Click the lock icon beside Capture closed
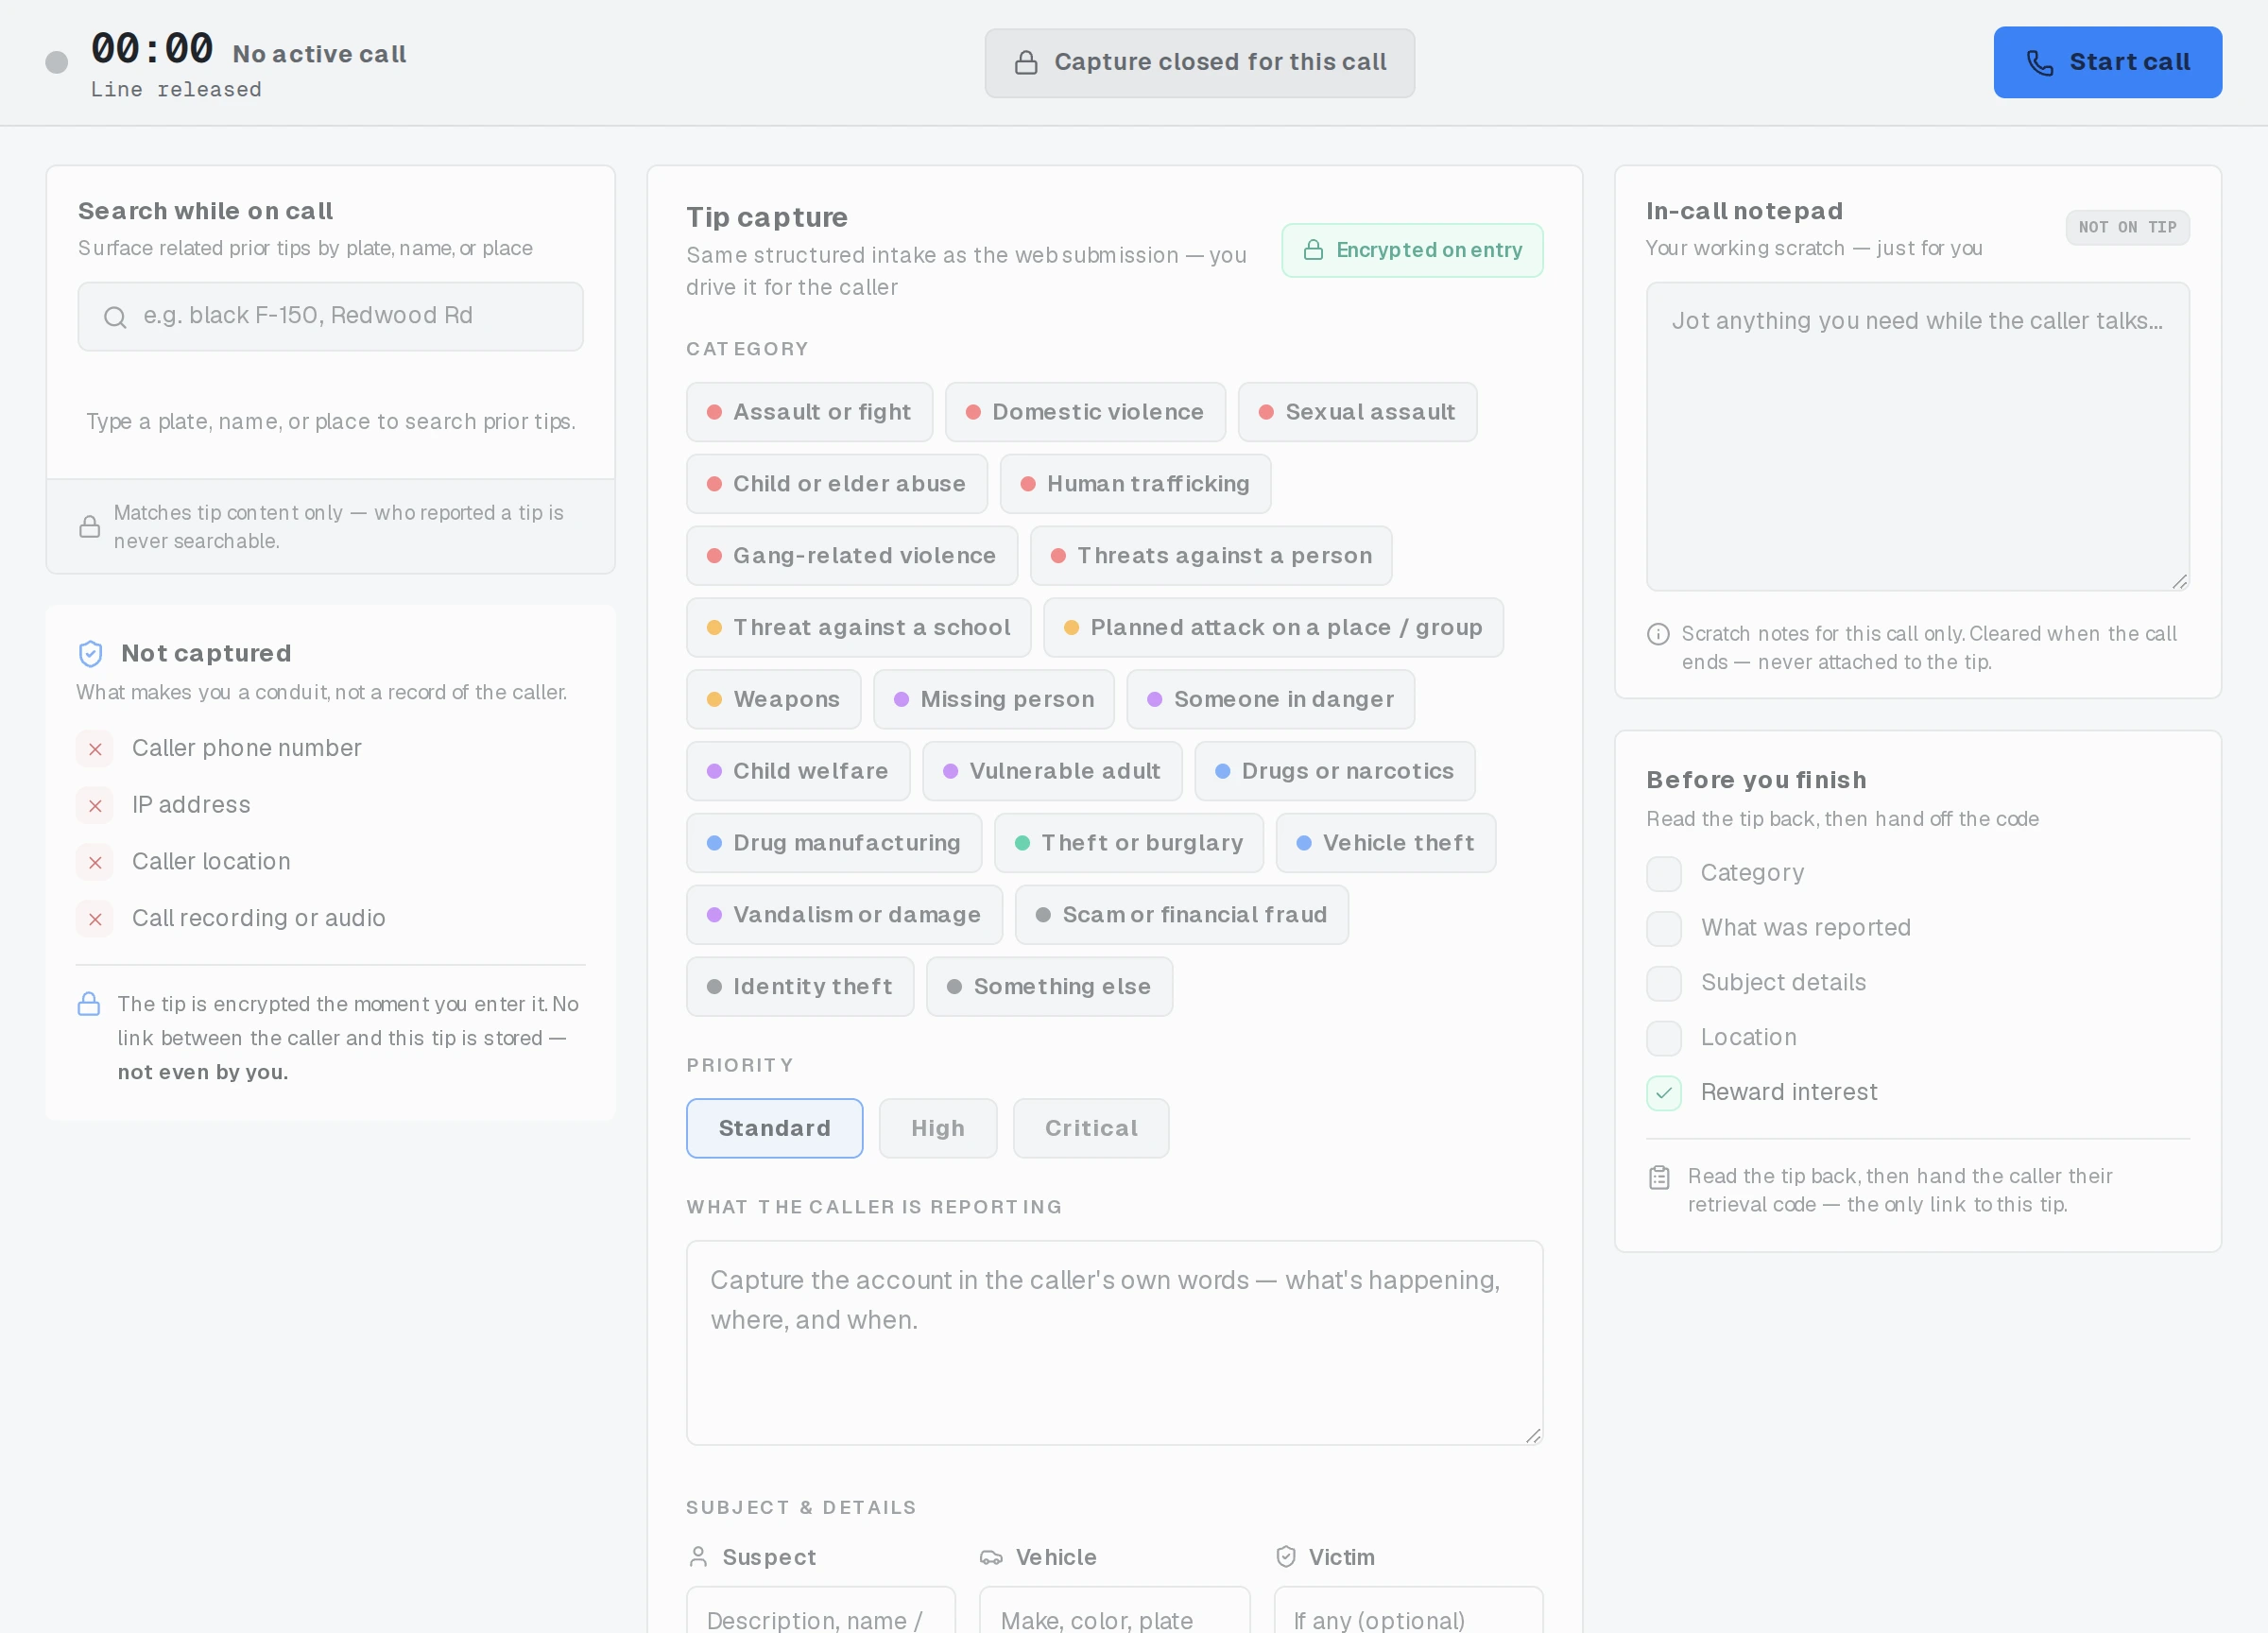The height and width of the screenshot is (1633, 2268). [1026, 63]
